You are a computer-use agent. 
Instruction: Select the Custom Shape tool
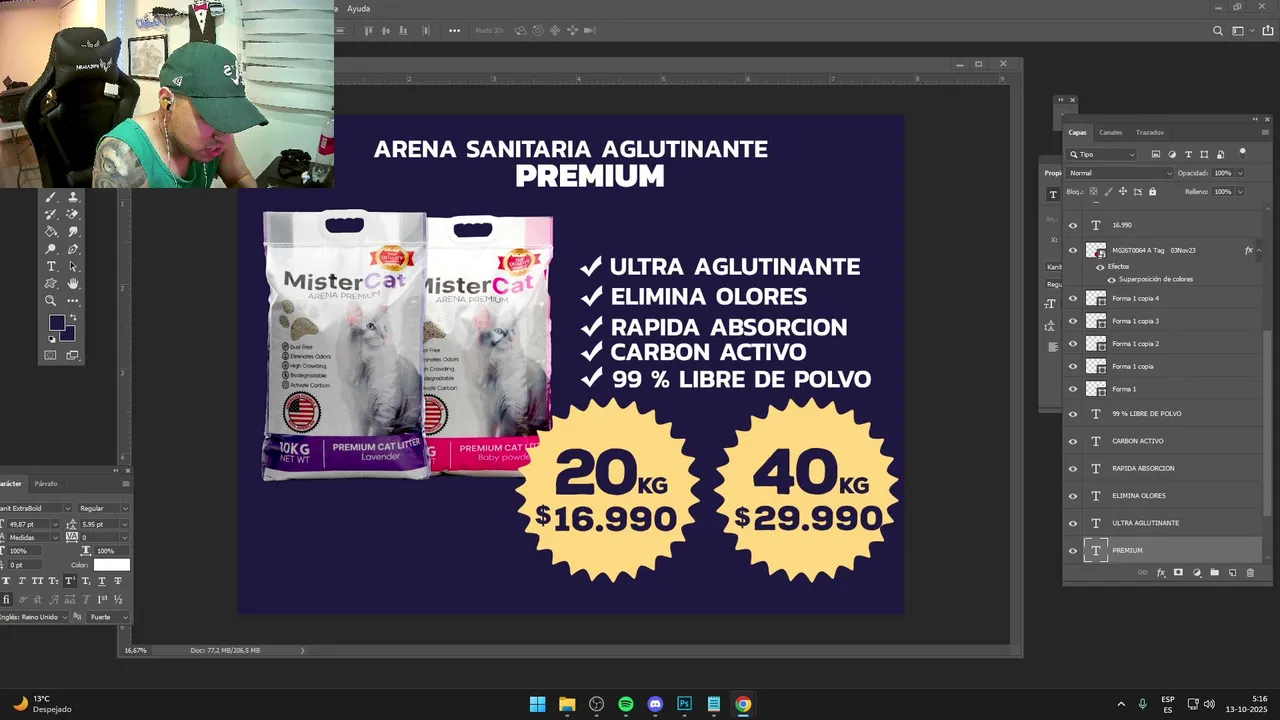pyautogui.click(x=51, y=283)
